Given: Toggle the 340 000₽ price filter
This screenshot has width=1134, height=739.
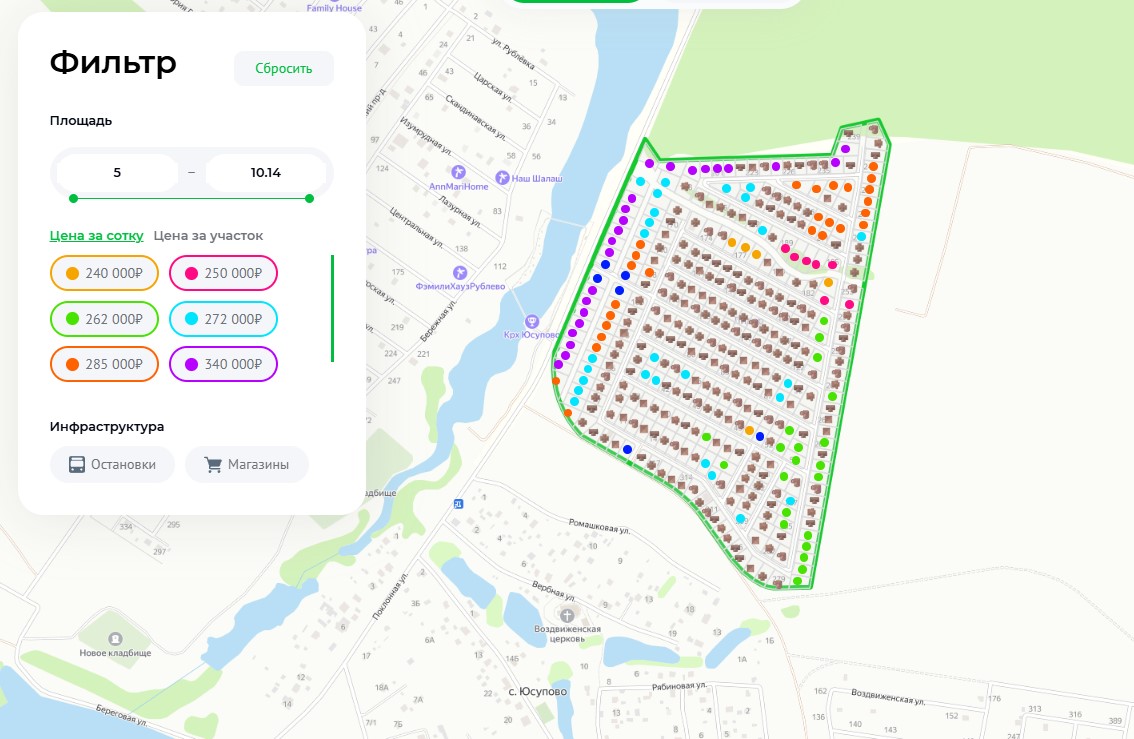Looking at the screenshot, I should point(223,364).
